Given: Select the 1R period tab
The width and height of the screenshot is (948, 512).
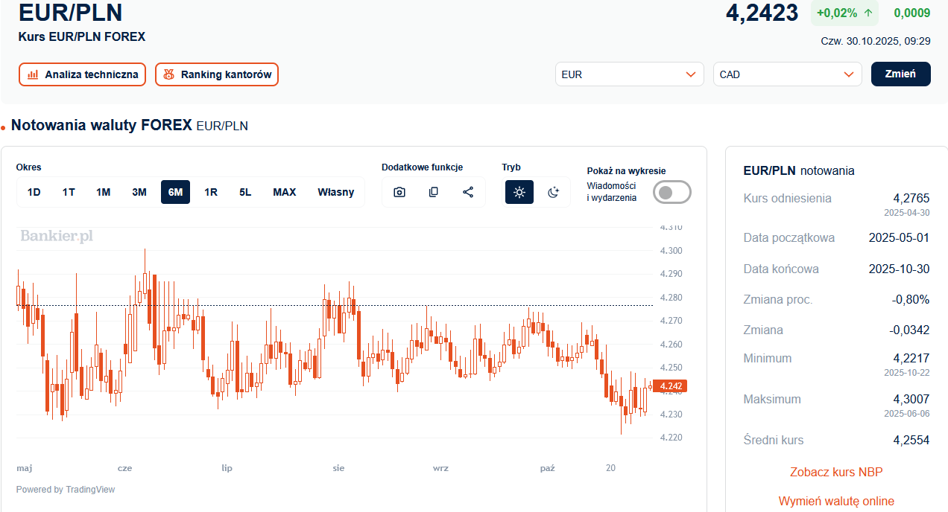Looking at the screenshot, I should pyautogui.click(x=211, y=192).
